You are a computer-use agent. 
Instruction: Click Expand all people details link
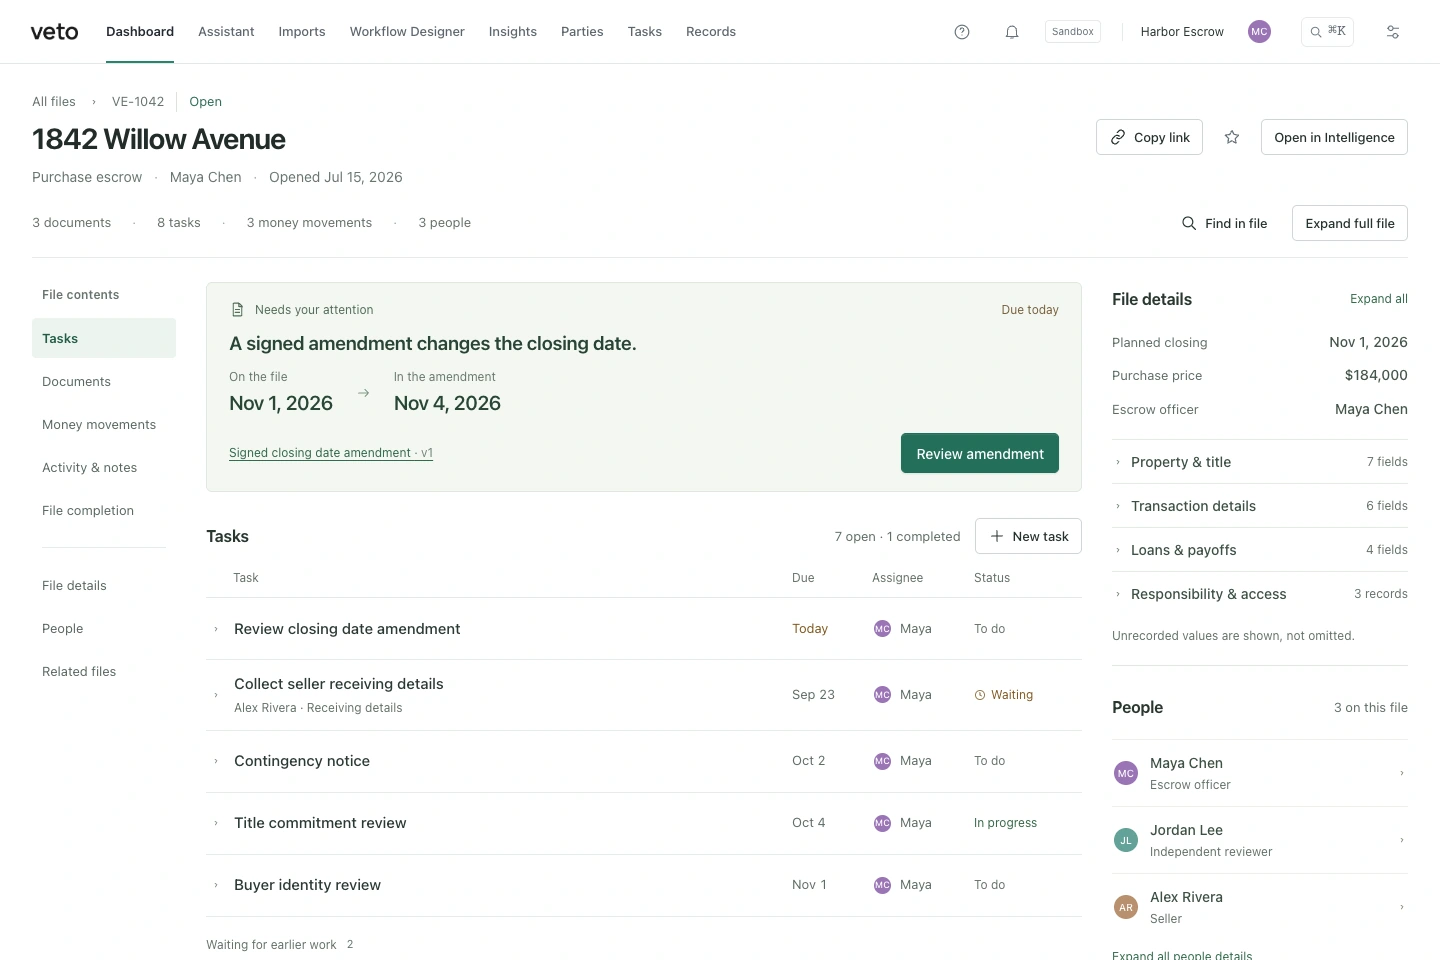click(1182, 955)
